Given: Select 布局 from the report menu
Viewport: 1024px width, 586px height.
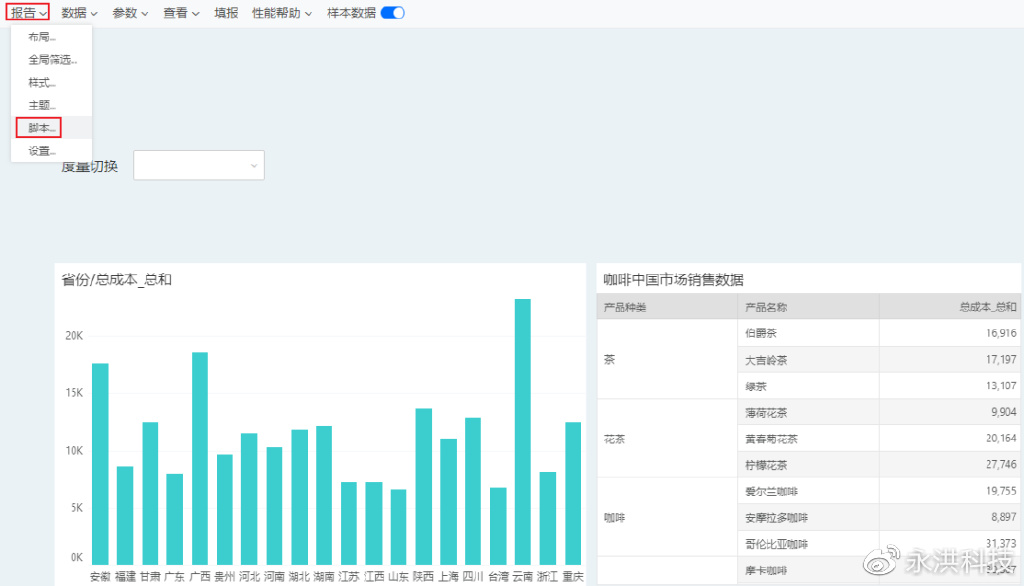Looking at the screenshot, I should click(40, 36).
